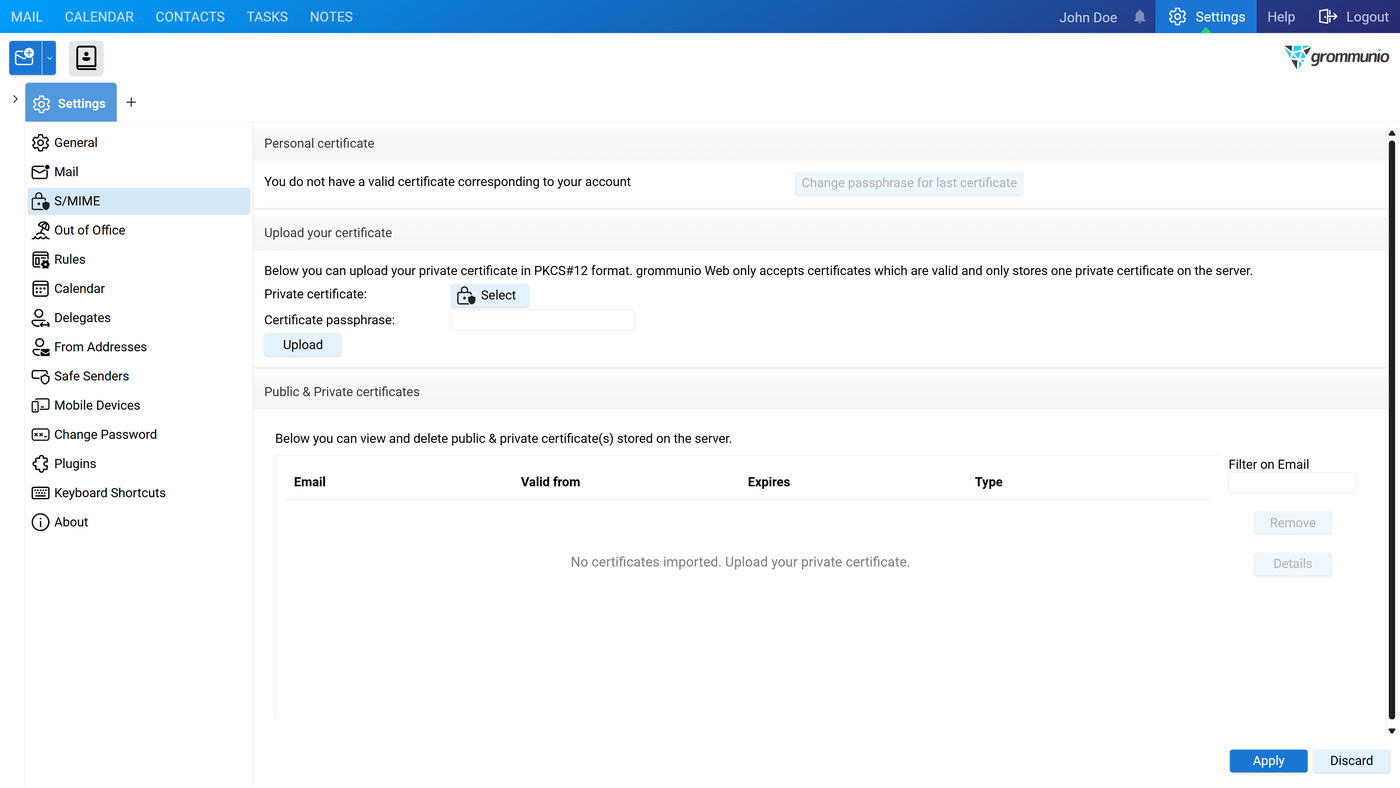Click the Logout text link
Image resolution: width=1400 pixels, height=788 pixels.
coord(1367,17)
